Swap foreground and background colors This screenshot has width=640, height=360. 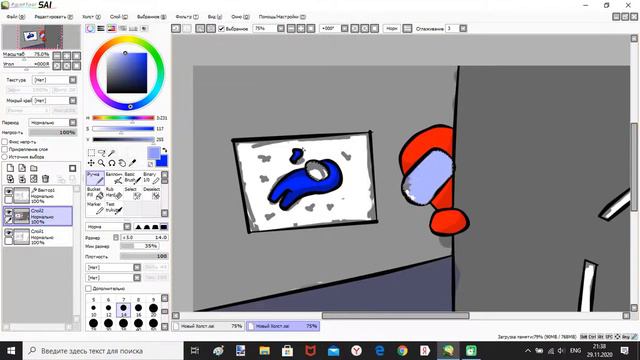point(164,150)
